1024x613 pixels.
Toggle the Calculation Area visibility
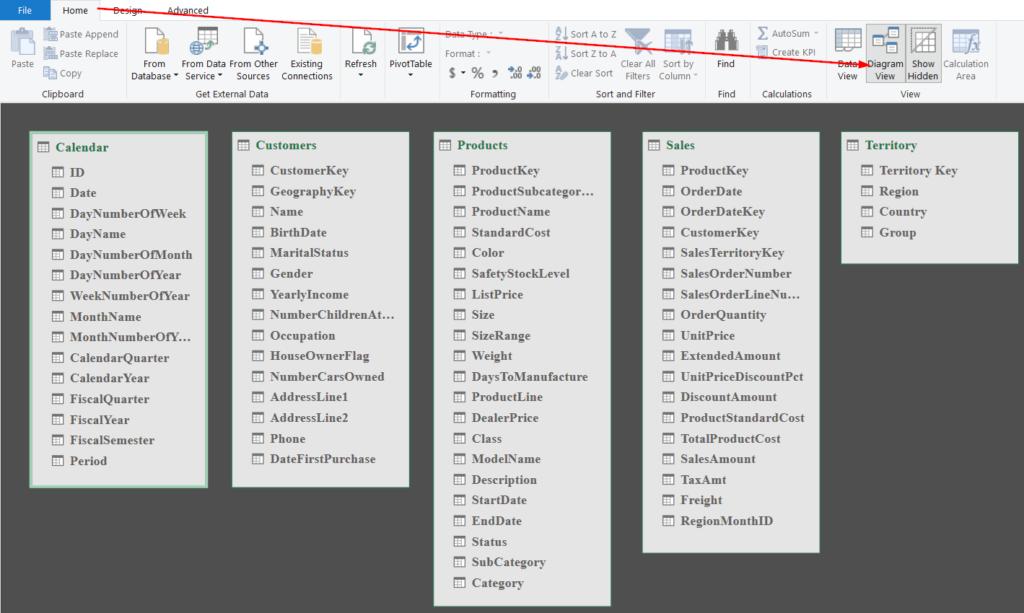(x=965, y=54)
